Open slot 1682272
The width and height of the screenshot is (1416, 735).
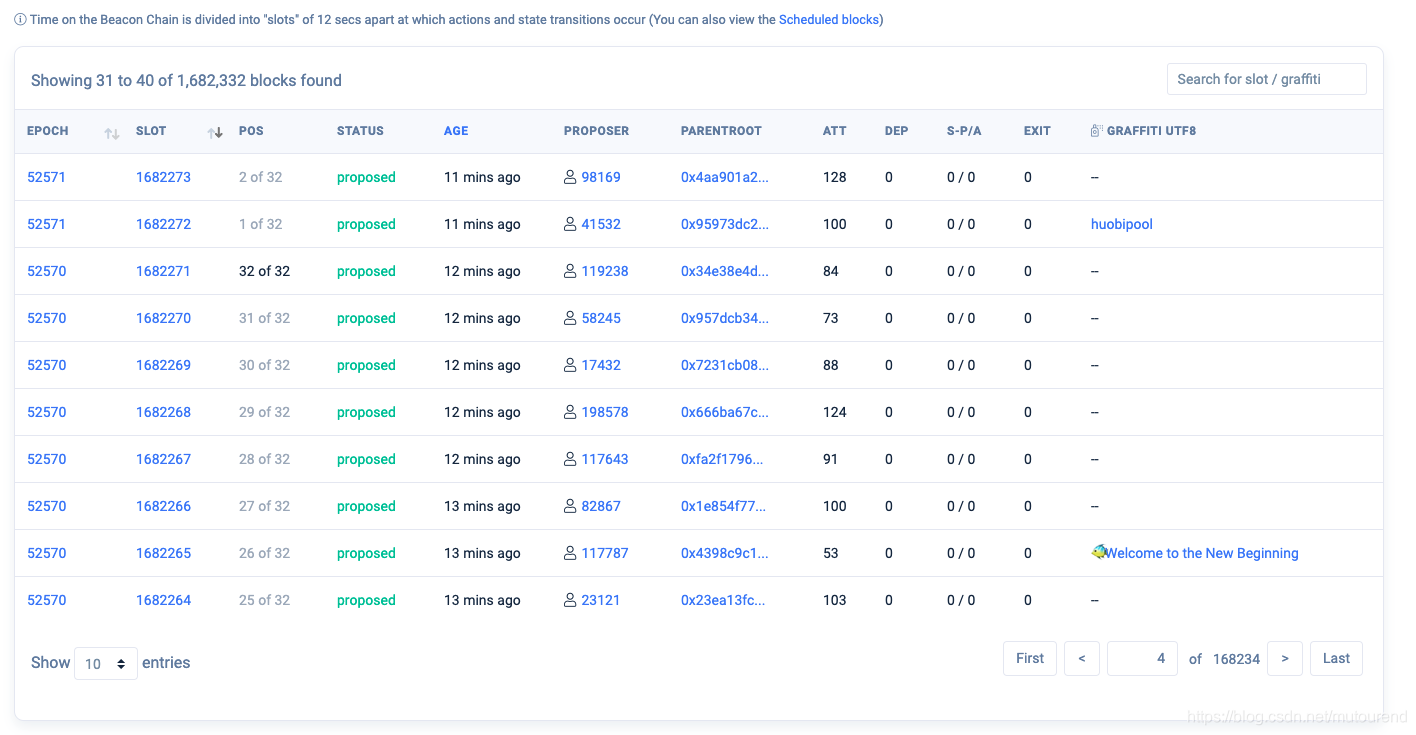point(163,224)
